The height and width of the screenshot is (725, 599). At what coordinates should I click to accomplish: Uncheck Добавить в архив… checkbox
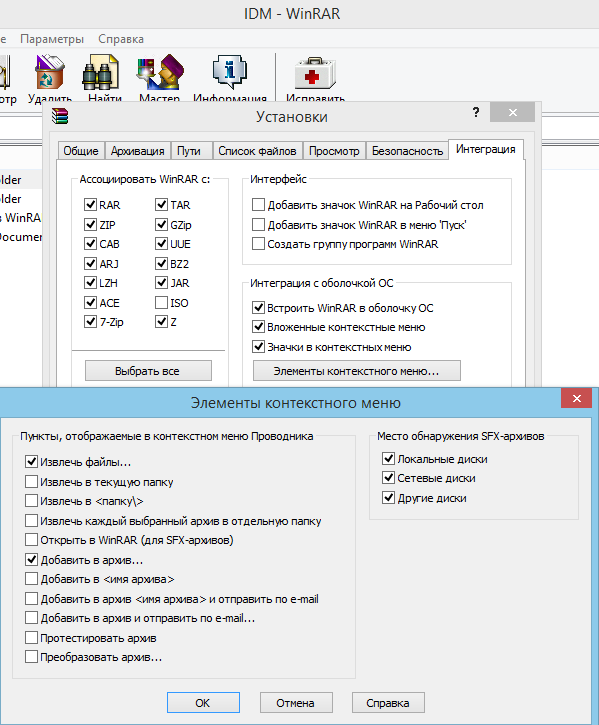(x=31, y=560)
